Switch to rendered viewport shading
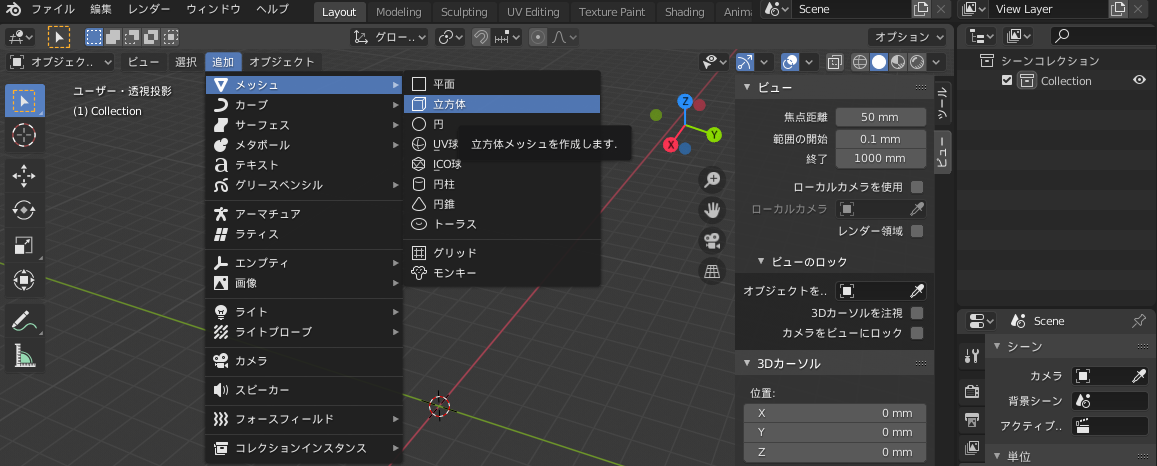 917,62
